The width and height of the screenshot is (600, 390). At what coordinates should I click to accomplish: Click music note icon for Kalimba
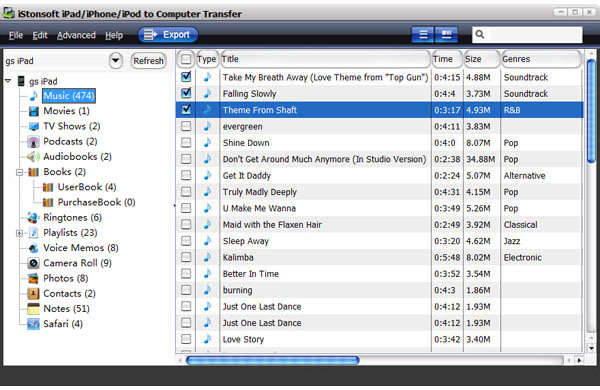pyautogui.click(x=207, y=257)
